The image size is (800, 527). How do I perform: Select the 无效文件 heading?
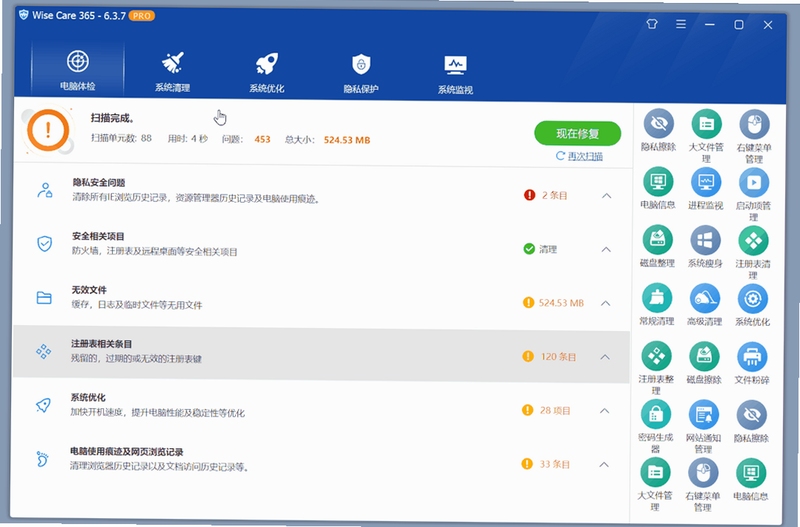pyautogui.click(x=89, y=290)
